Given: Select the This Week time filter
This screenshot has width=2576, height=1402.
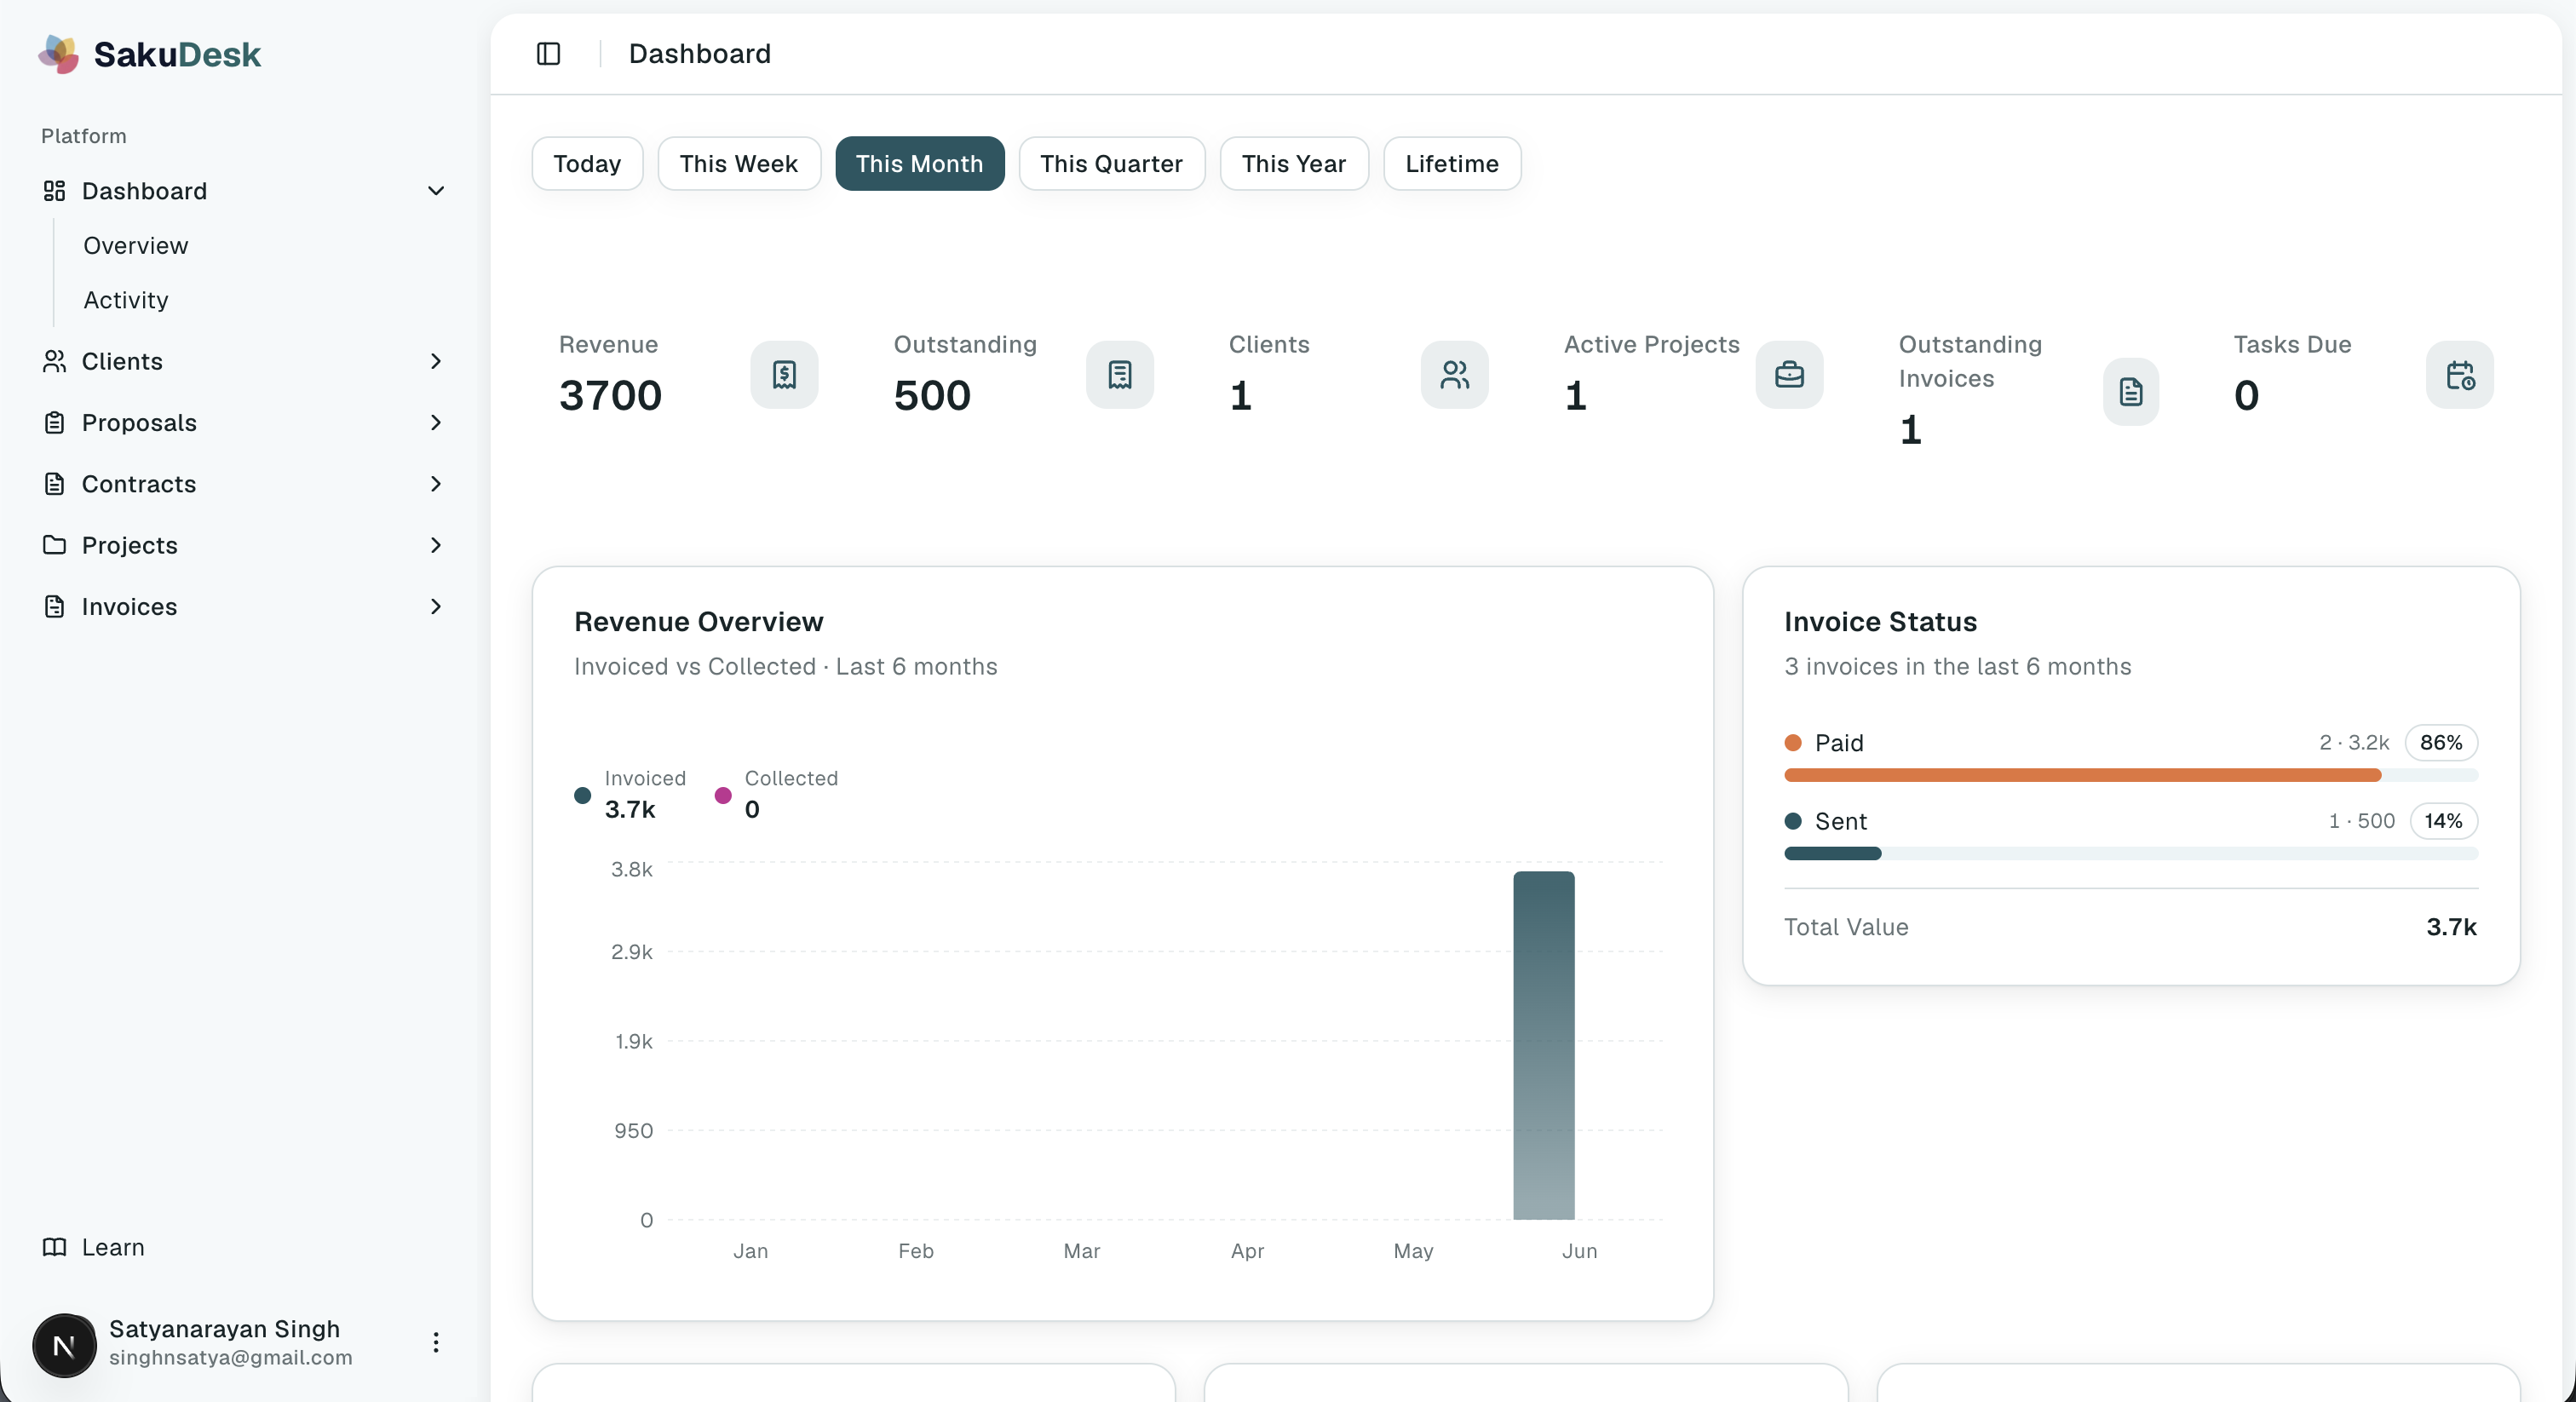Looking at the screenshot, I should click(739, 163).
